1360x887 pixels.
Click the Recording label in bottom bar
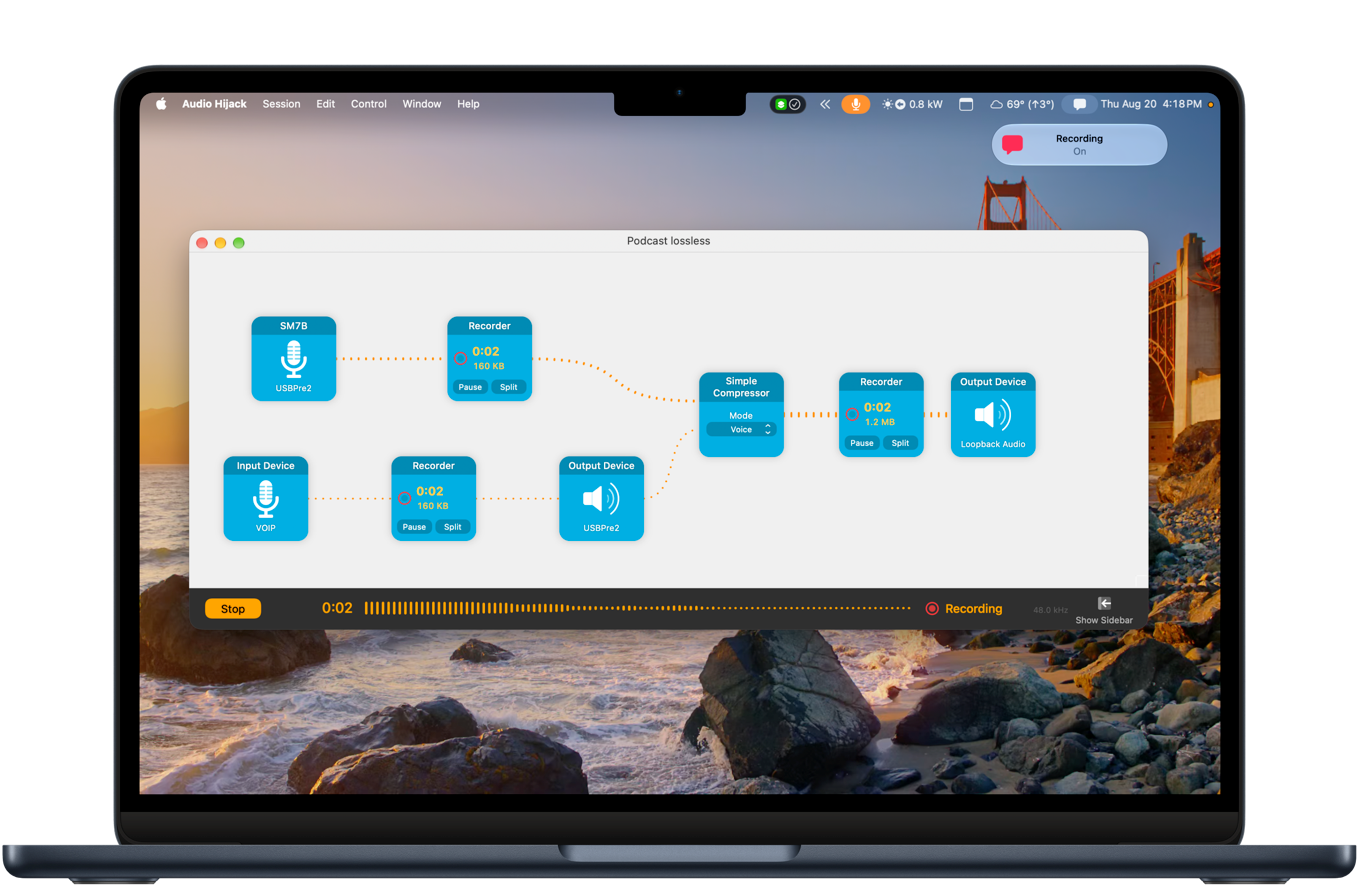click(973, 608)
